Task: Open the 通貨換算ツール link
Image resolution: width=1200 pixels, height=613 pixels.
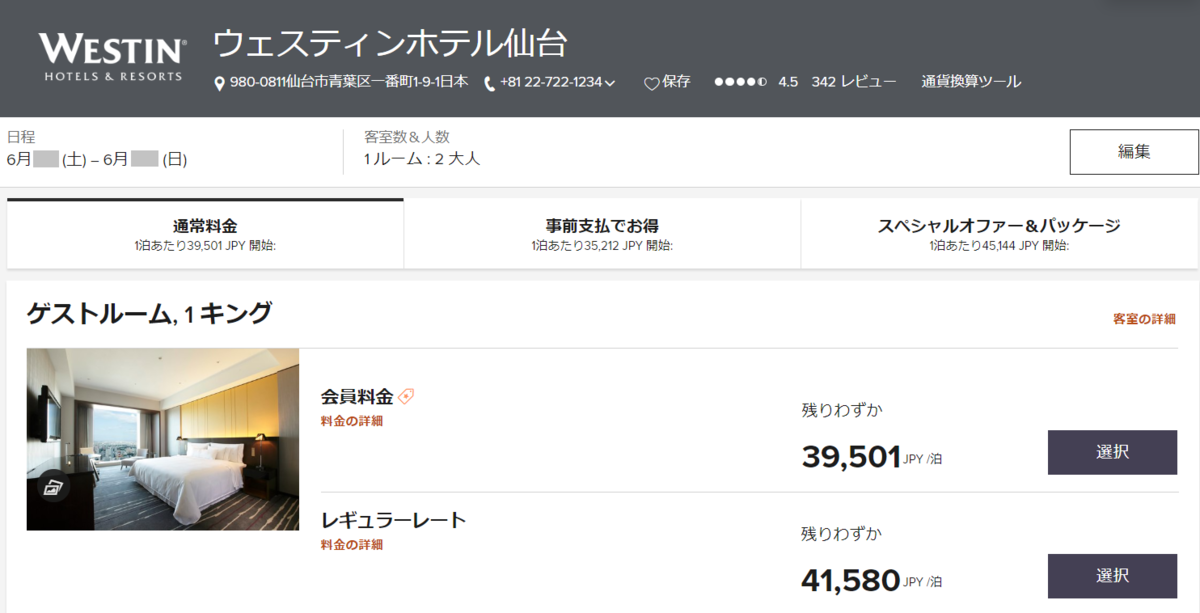Action: (971, 82)
